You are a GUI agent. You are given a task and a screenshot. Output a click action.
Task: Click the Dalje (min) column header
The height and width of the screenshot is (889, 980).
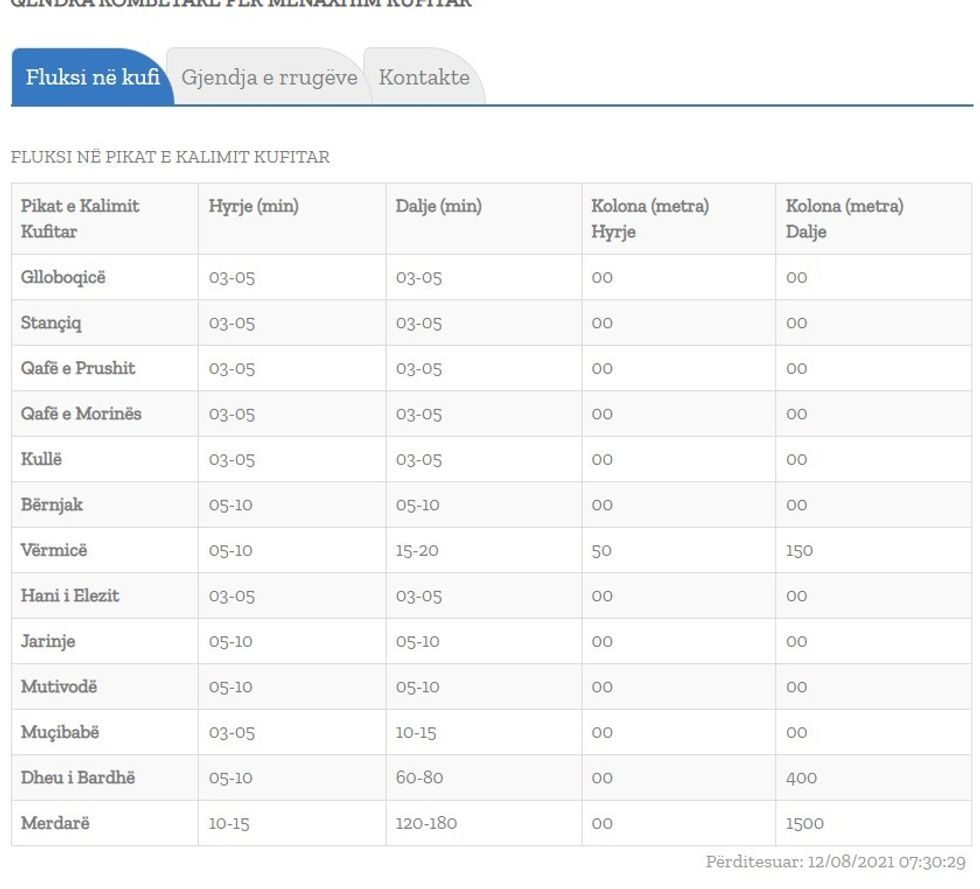point(438,207)
